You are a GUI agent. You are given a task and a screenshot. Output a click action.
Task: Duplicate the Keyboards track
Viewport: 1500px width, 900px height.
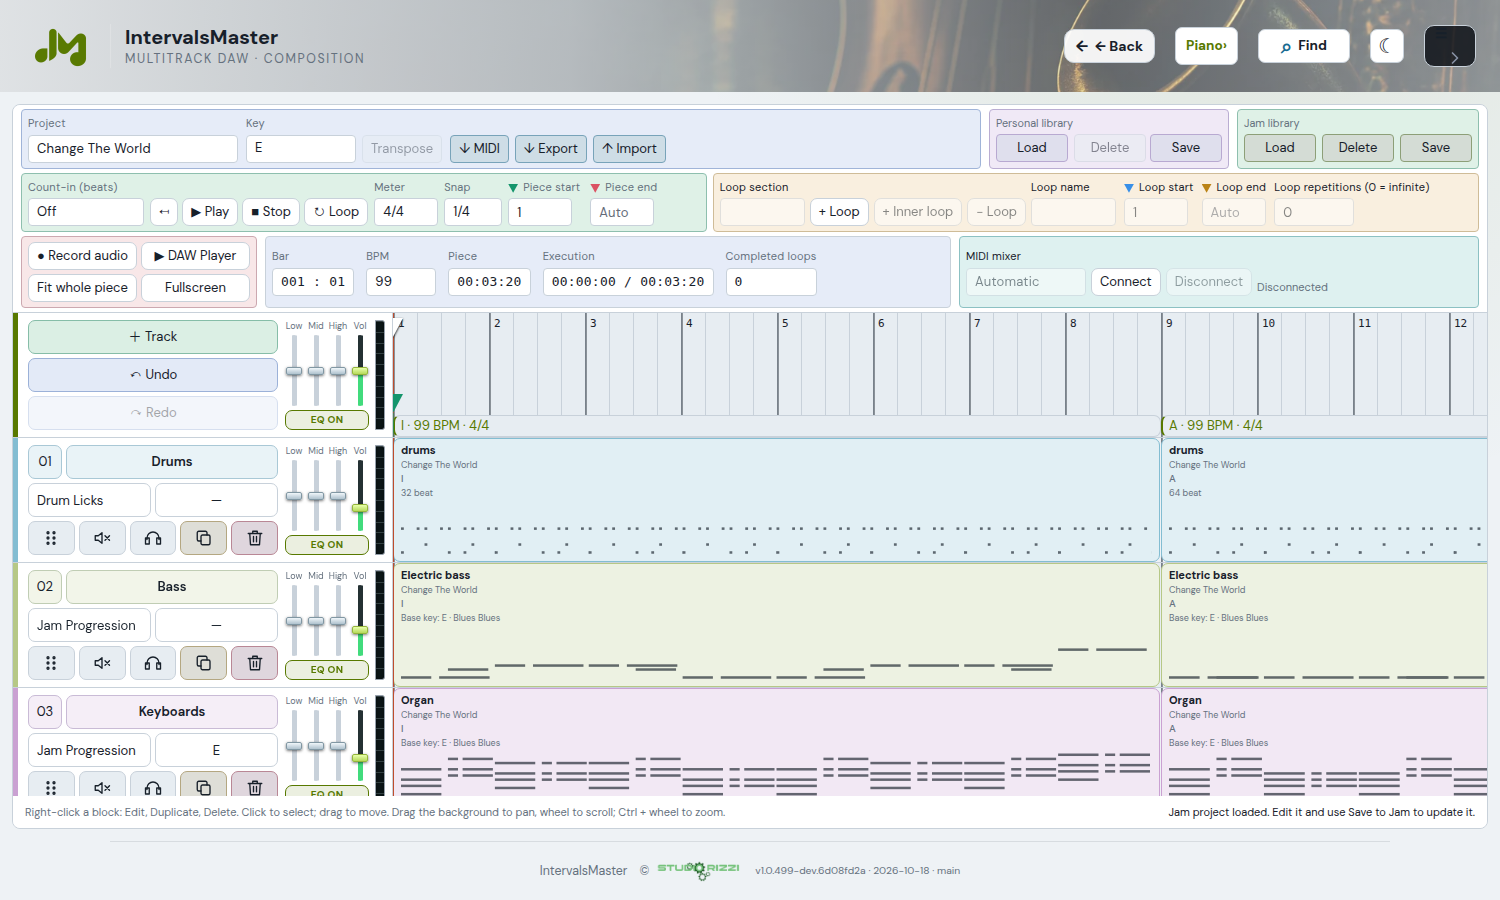pyautogui.click(x=203, y=785)
